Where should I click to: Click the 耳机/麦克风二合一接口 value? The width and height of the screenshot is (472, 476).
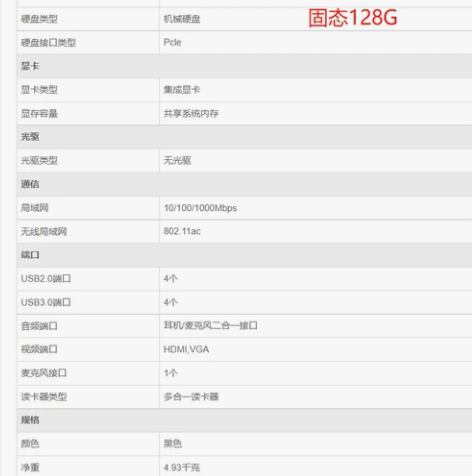click(x=210, y=326)
